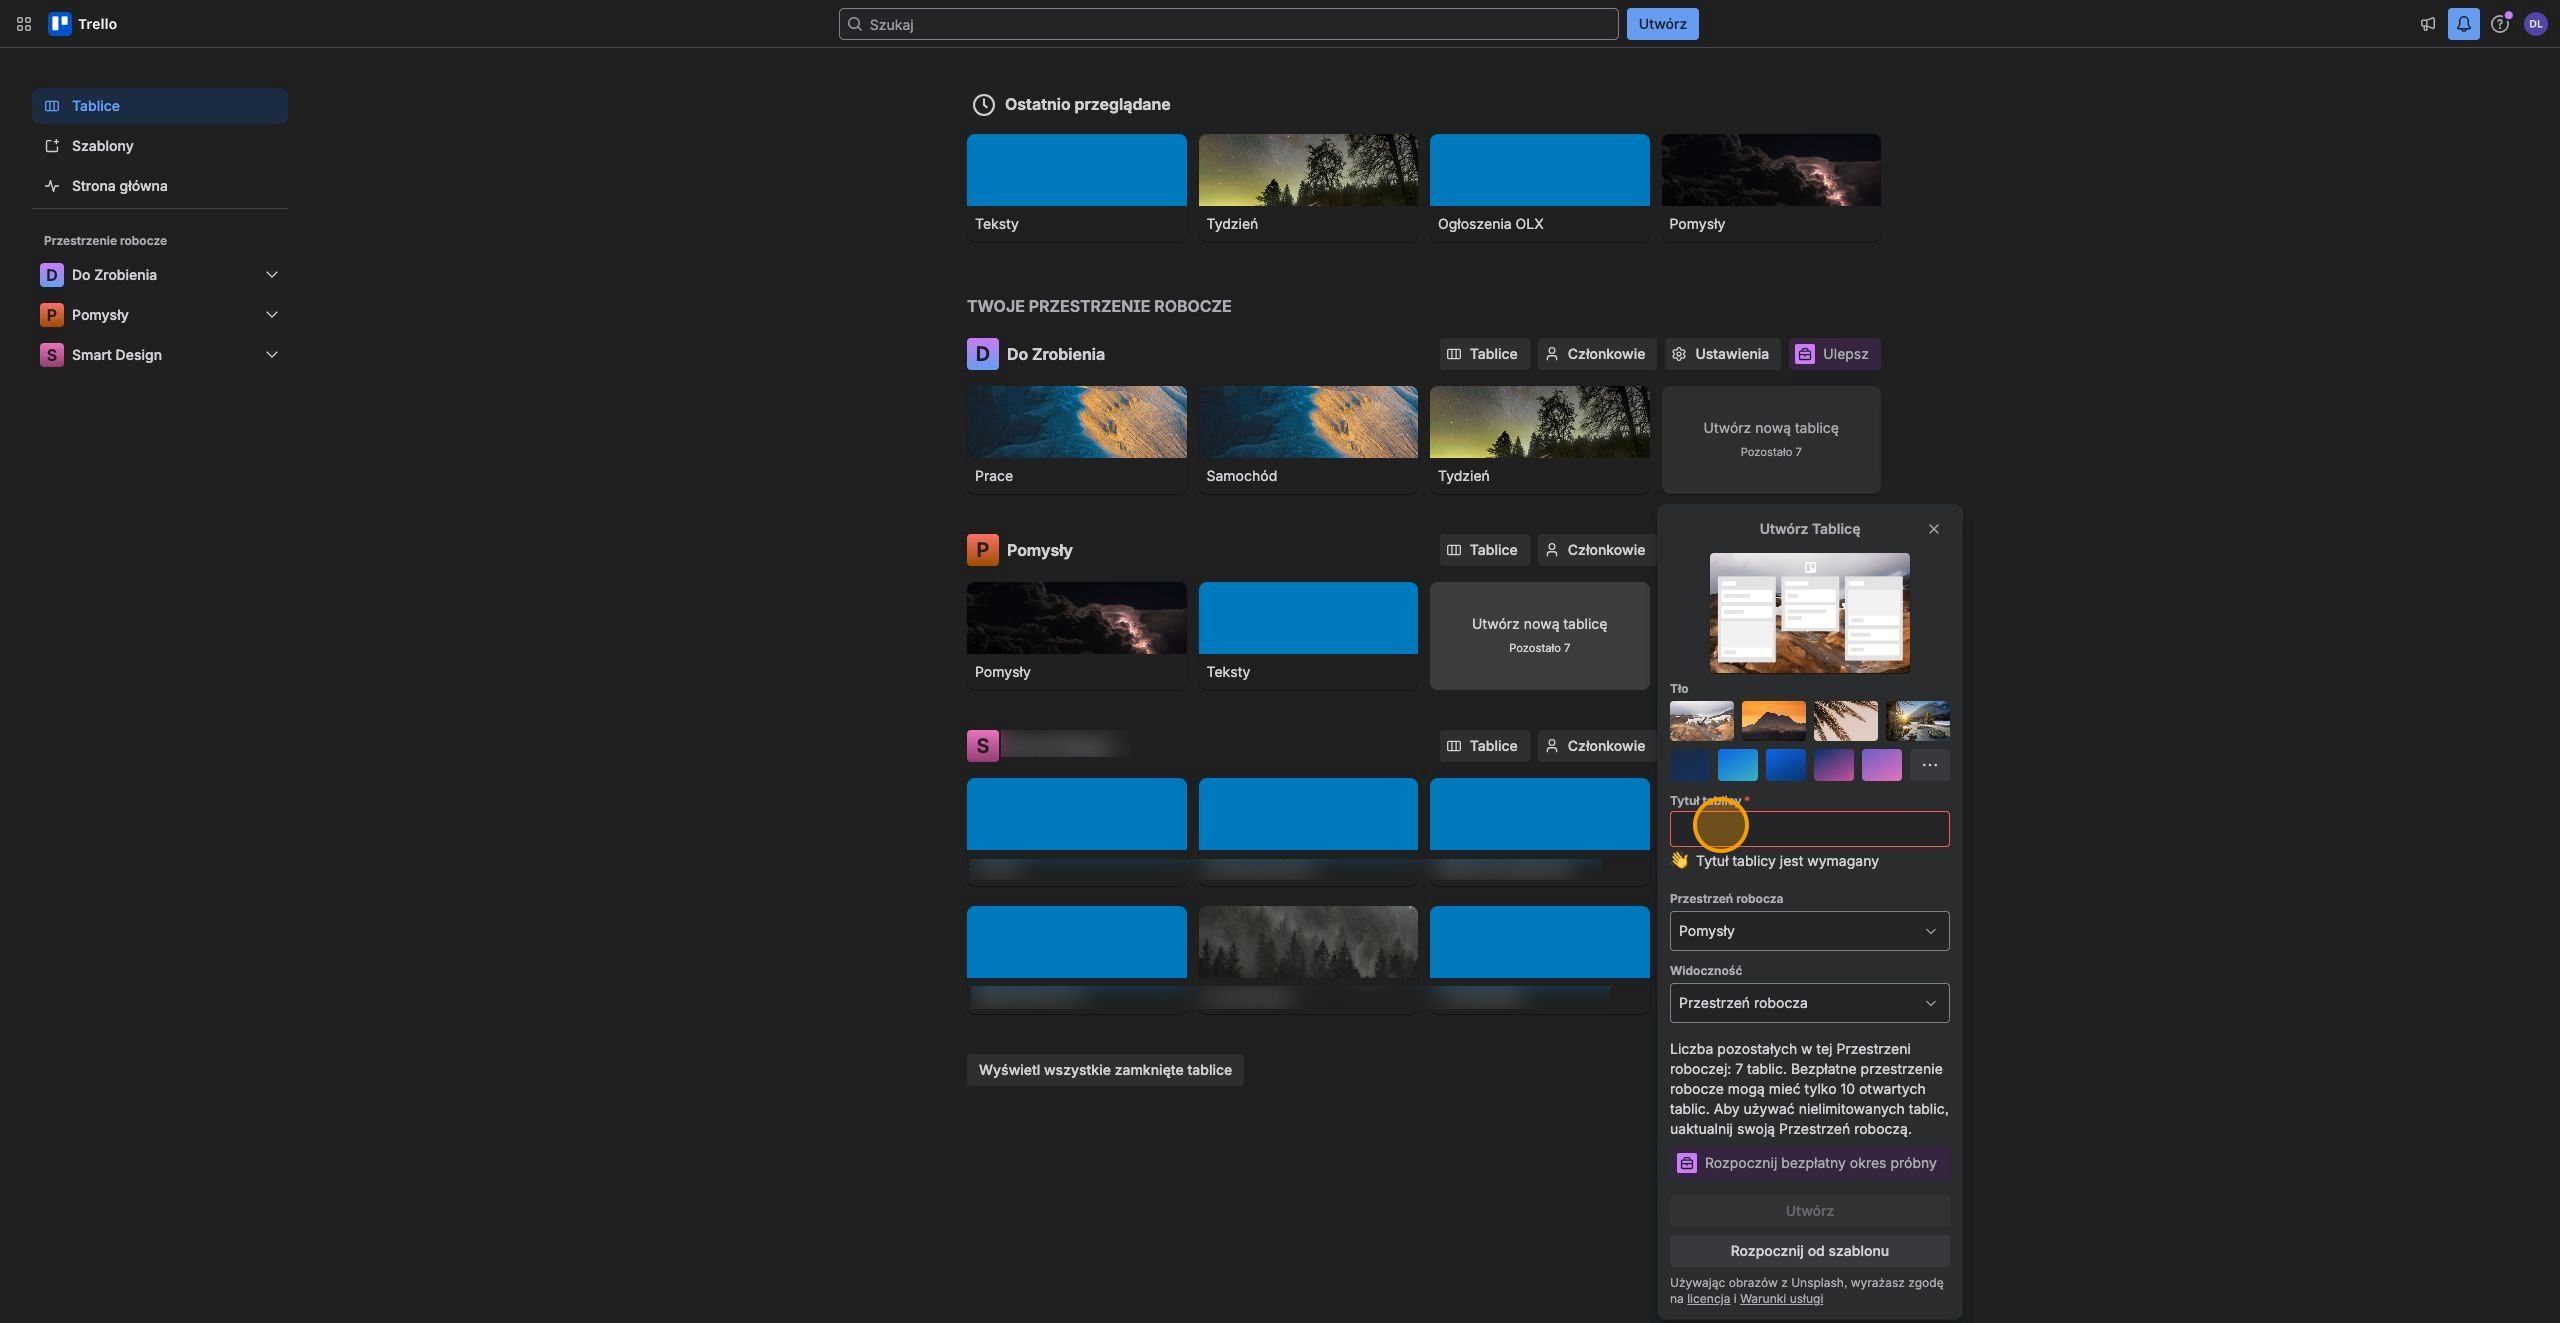The height and width of the screenshot is (1323, 2560).
Task: Expand Do Zrobienia workspace in sidebar
Action: pyautogui.click(x=272, y=275)
